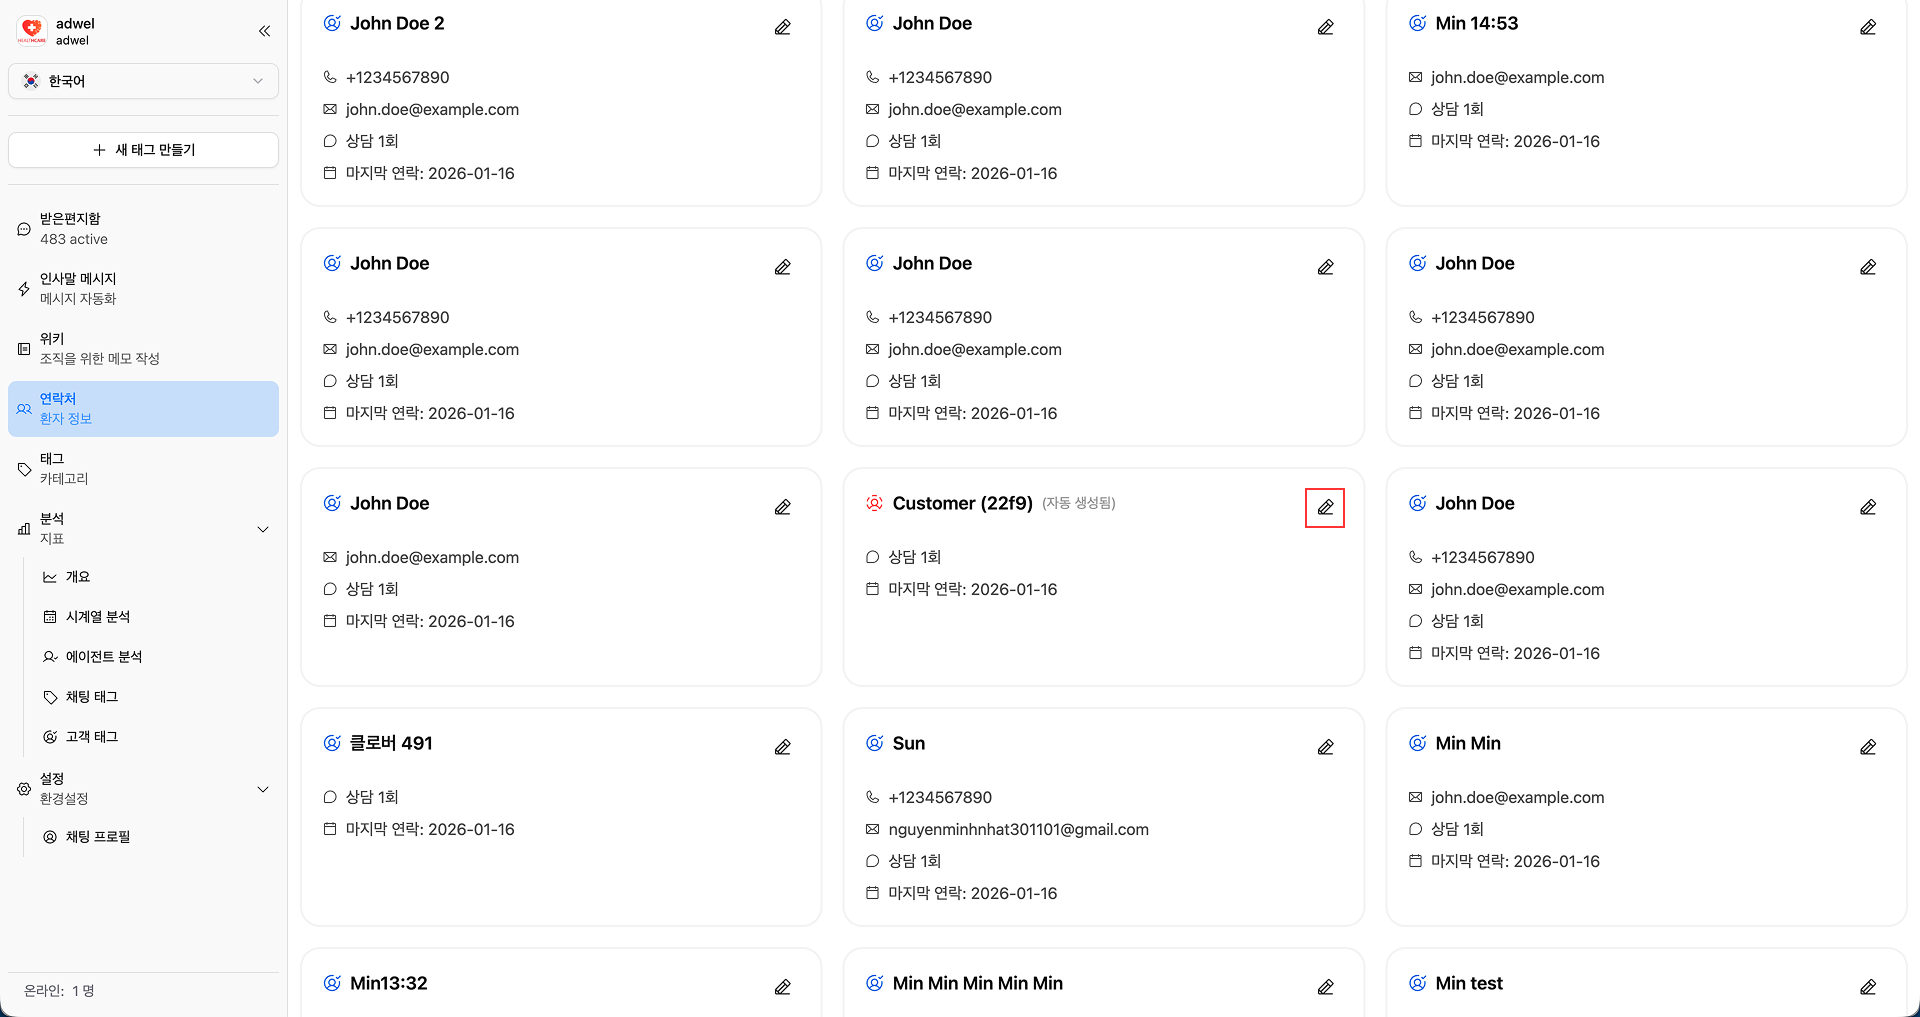Click edit pencil on John Doe 2 card

click(x=782, y=28)
